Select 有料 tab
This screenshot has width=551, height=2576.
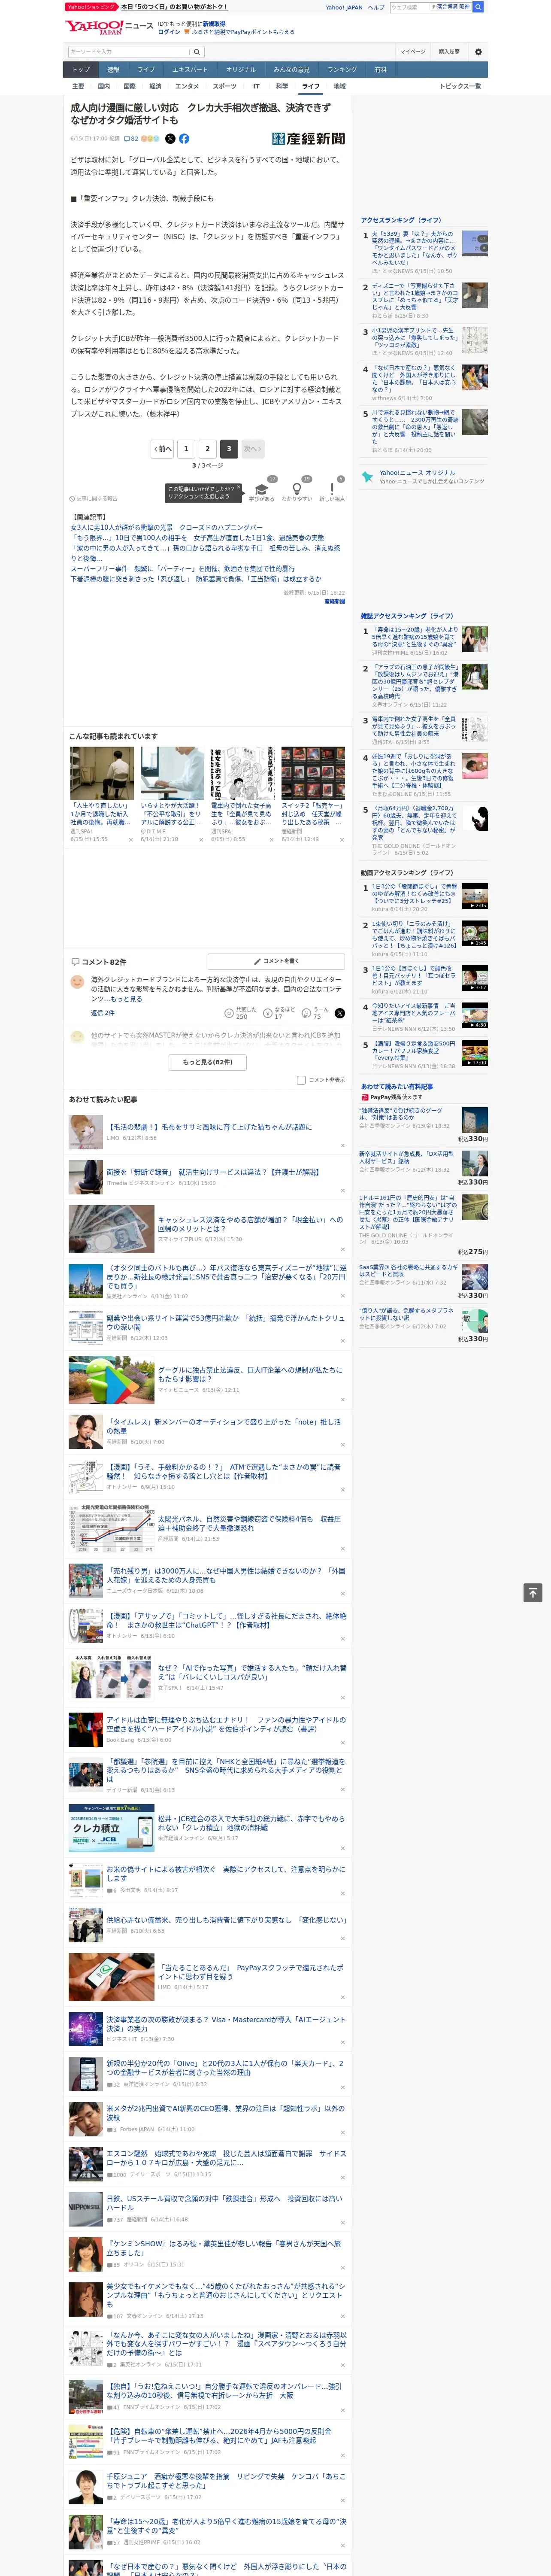pos(380,70)
